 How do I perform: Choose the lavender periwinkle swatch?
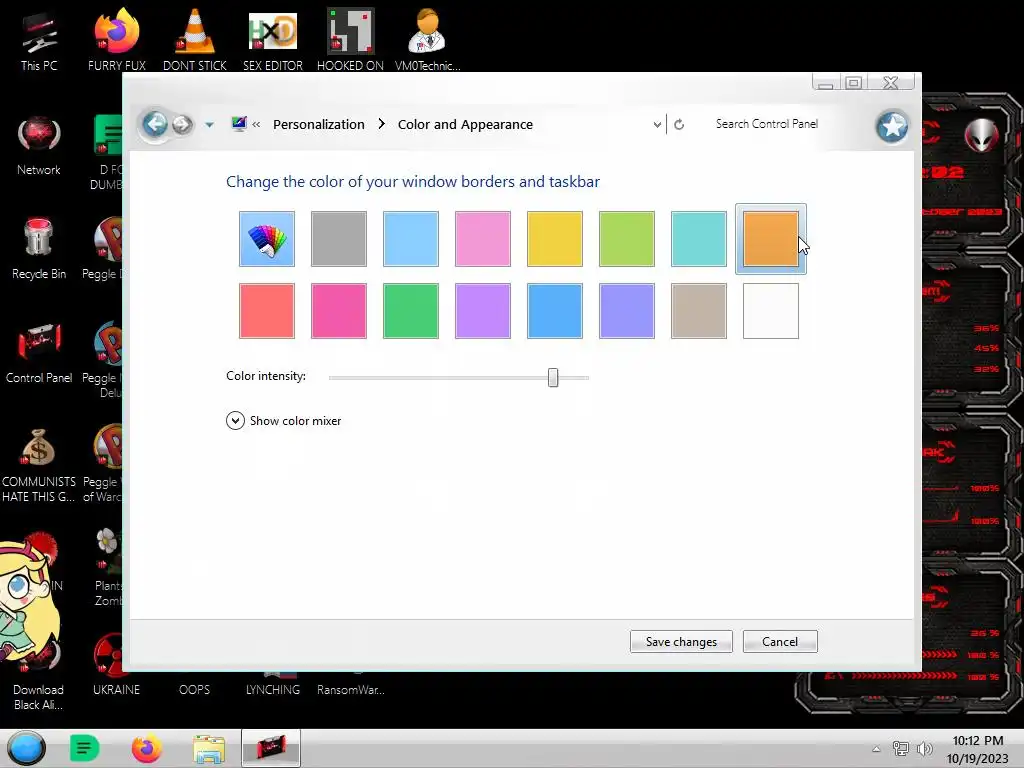point(626,311)
